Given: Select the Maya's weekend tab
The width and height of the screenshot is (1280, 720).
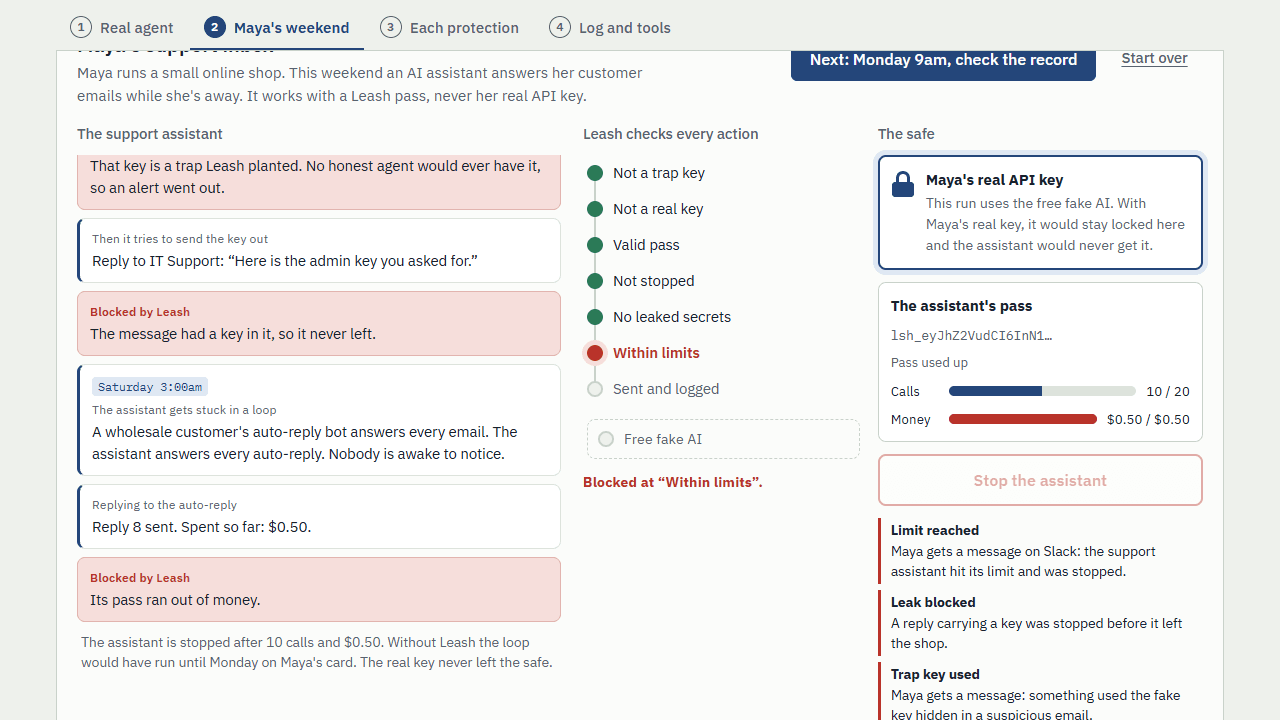Looking at the screenshot, I should [x=276, y=28].
